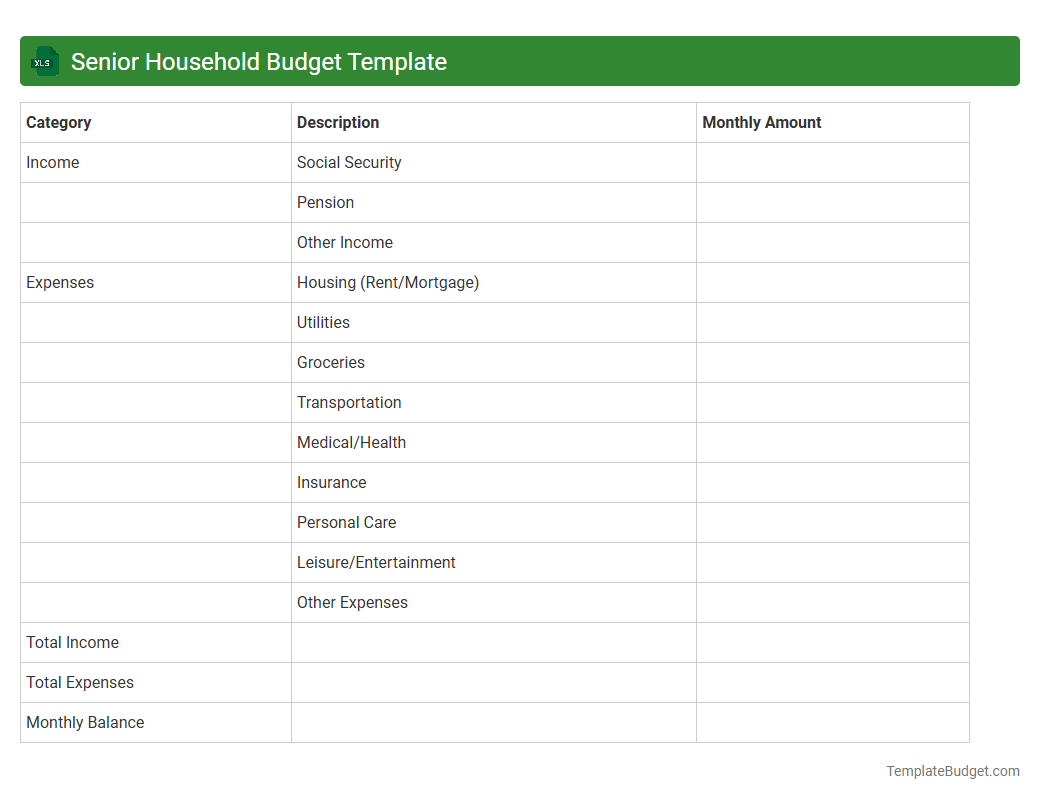Click the Utilities description cell
The width and height of the screenshot is (1040, 800).
[x=323, y=322]
